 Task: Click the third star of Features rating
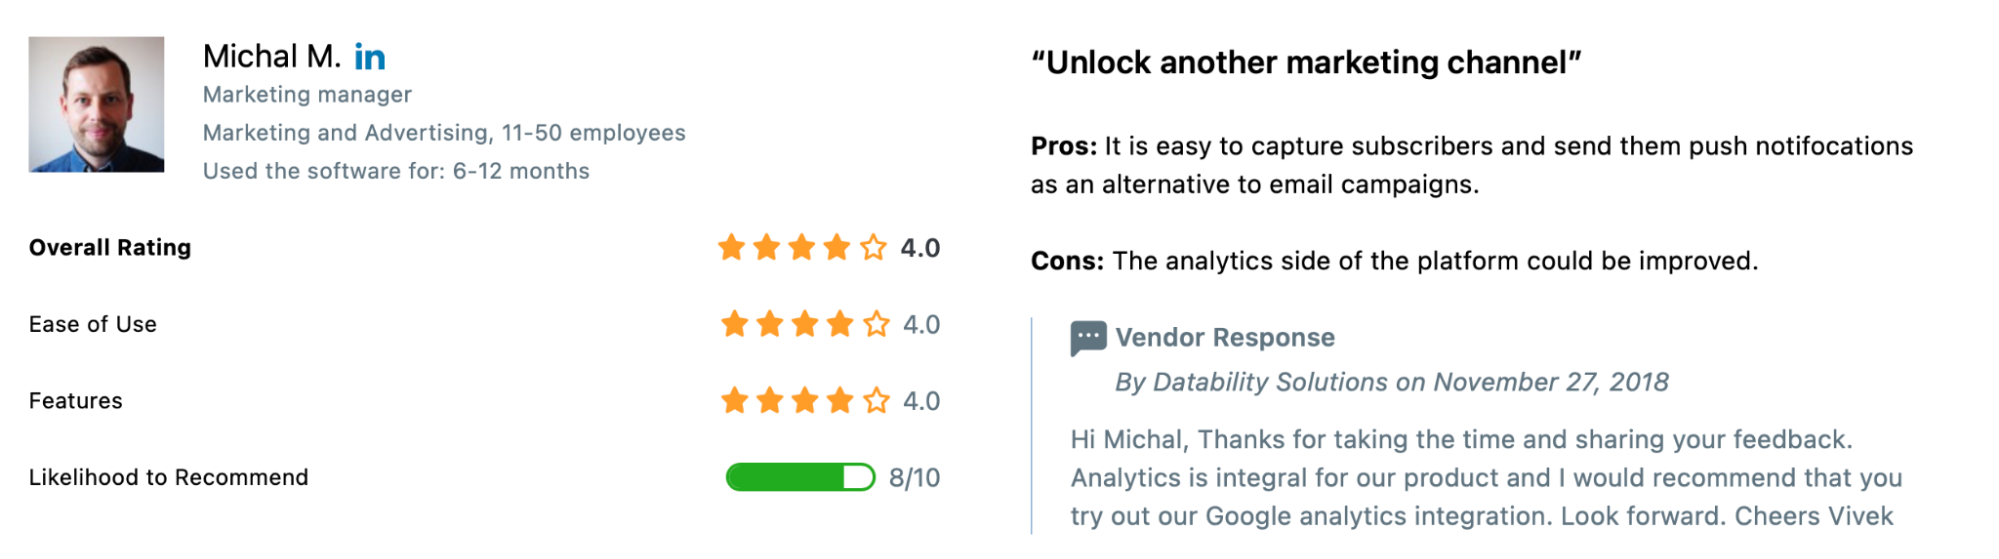[x=805, y=401]
